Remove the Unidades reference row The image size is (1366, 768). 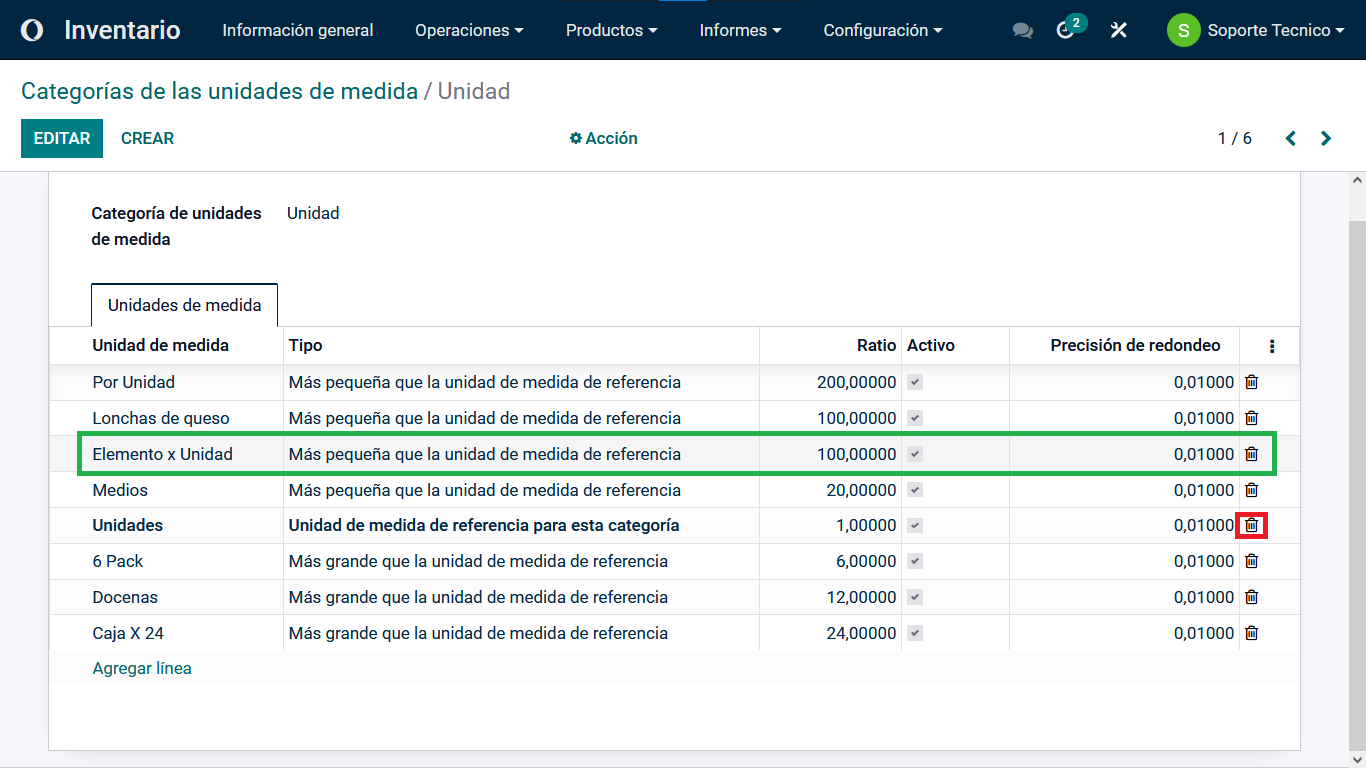[1251, 525]
